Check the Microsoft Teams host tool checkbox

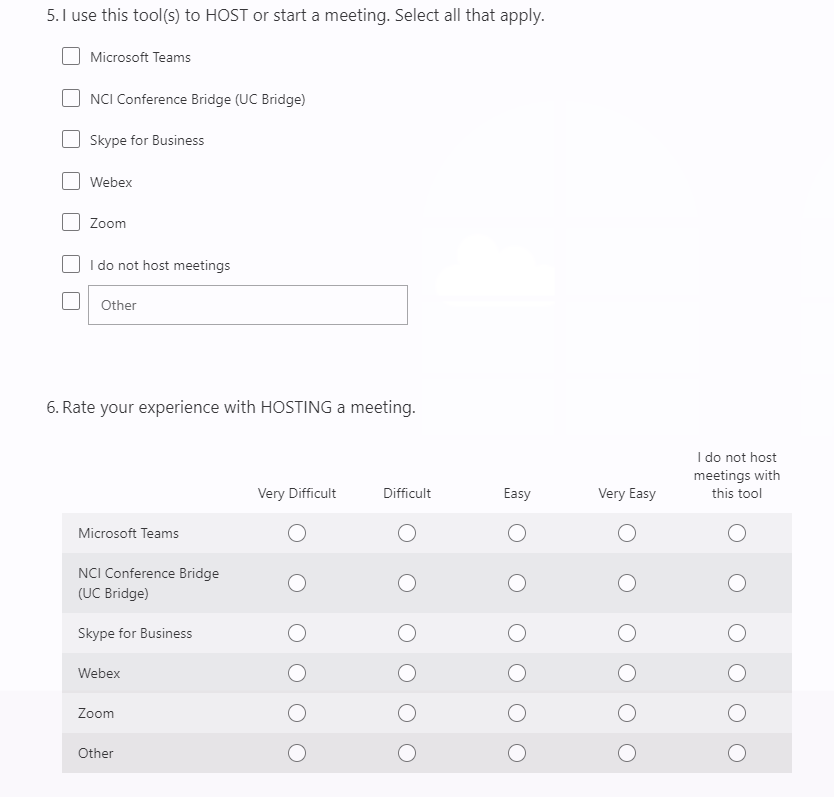pos(71,56)
